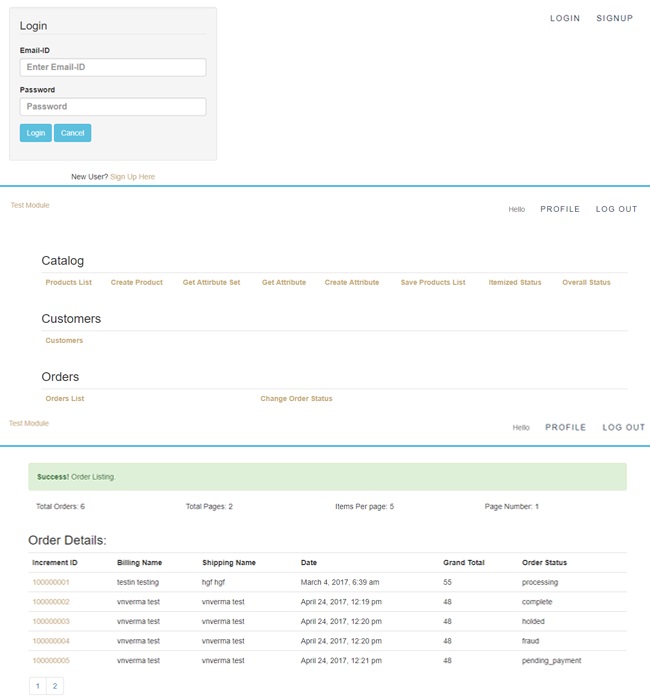Open the Get Attribute Set link
Screen dimensions: 650x700
click(211, 283)
